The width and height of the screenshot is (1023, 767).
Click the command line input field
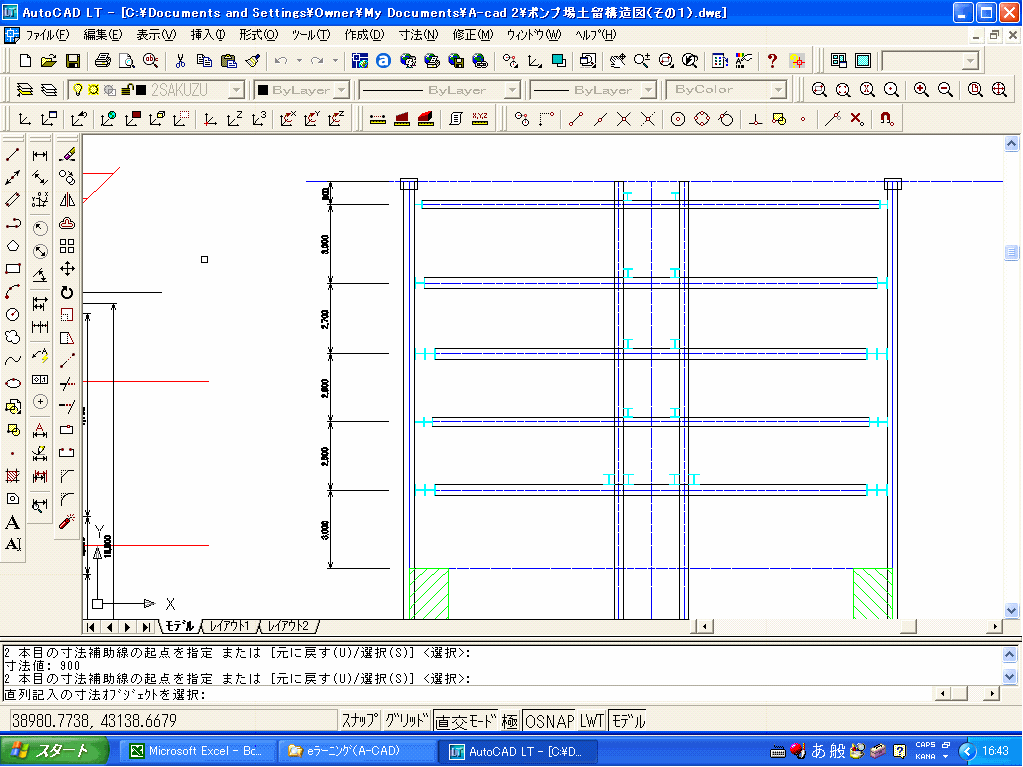pos(468,695)
